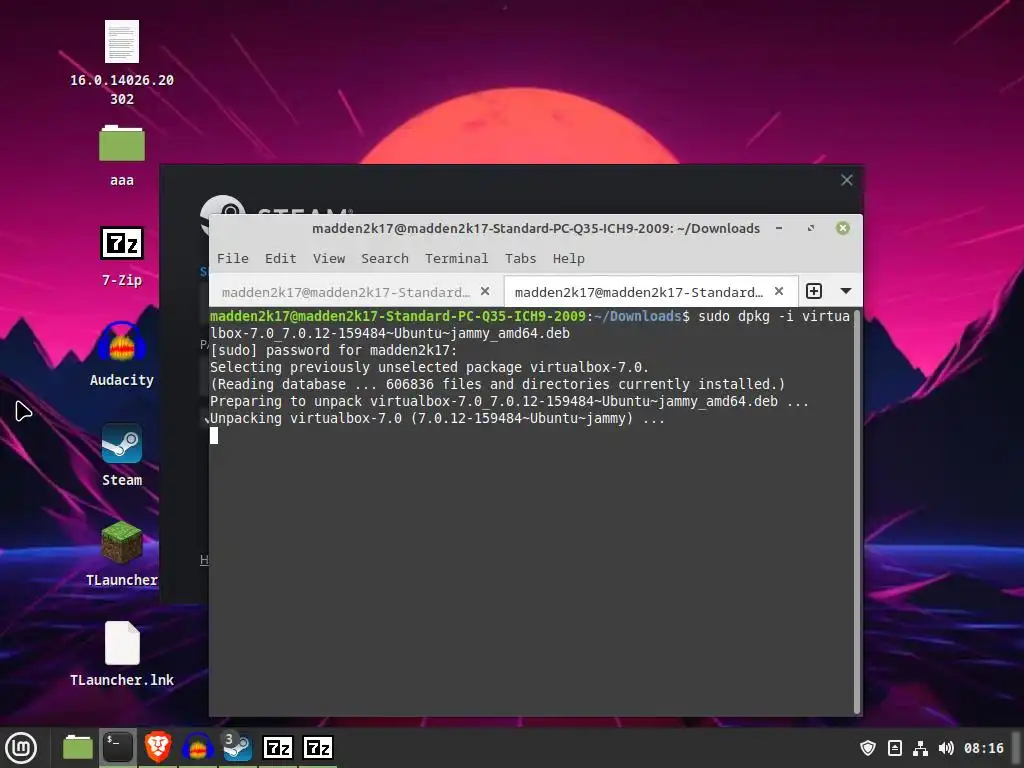Click the 'Preparing to unpack virtualbox' line
Viewport: 1024px width, 768px height.
[x=509, y=402]
